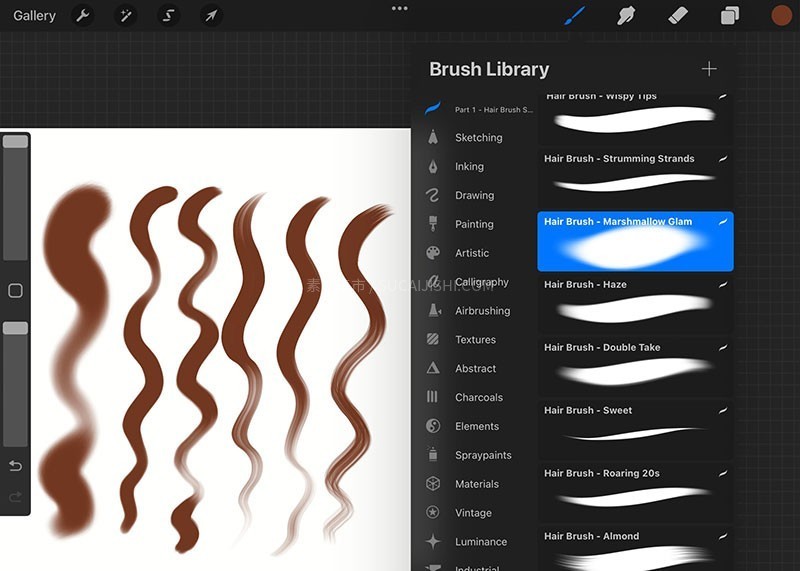Viewport: 800px width, 571px height.
Task: Select Hair Brush - Wispy Tips brush
Action: point(635,118)
